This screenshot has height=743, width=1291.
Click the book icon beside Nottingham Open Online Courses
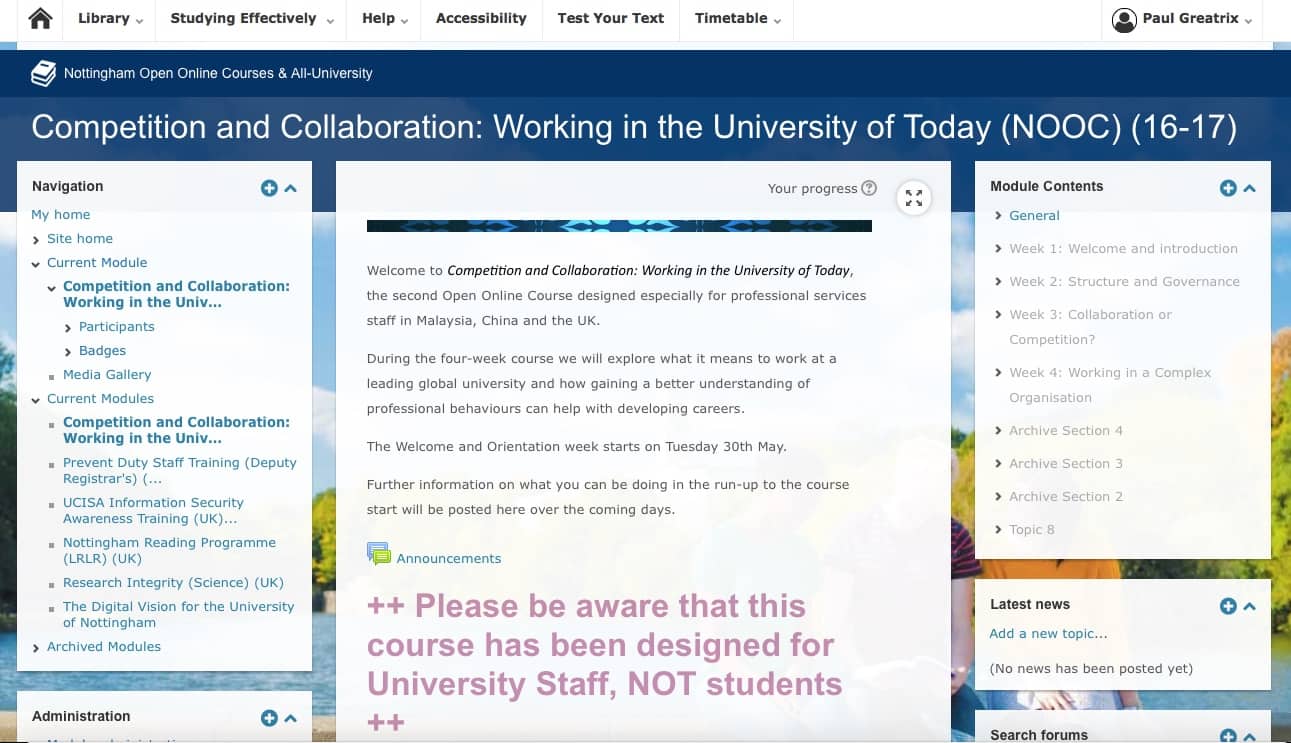pos(43,73)
